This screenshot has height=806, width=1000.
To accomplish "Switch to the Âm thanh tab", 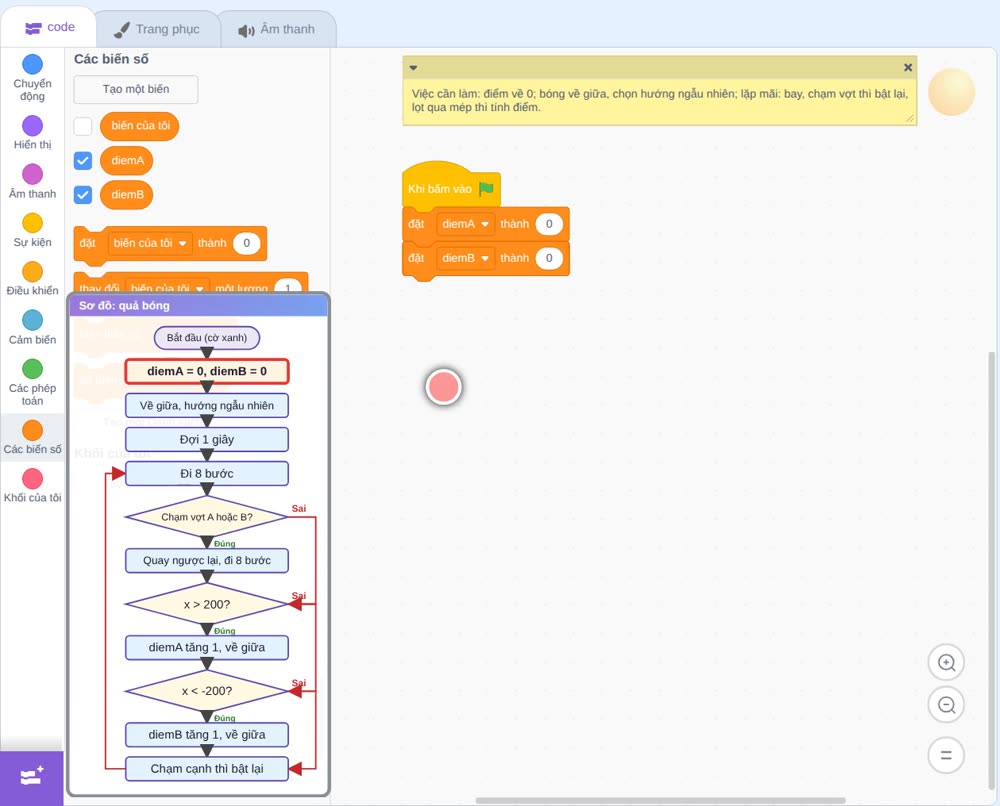I will 277,29.
